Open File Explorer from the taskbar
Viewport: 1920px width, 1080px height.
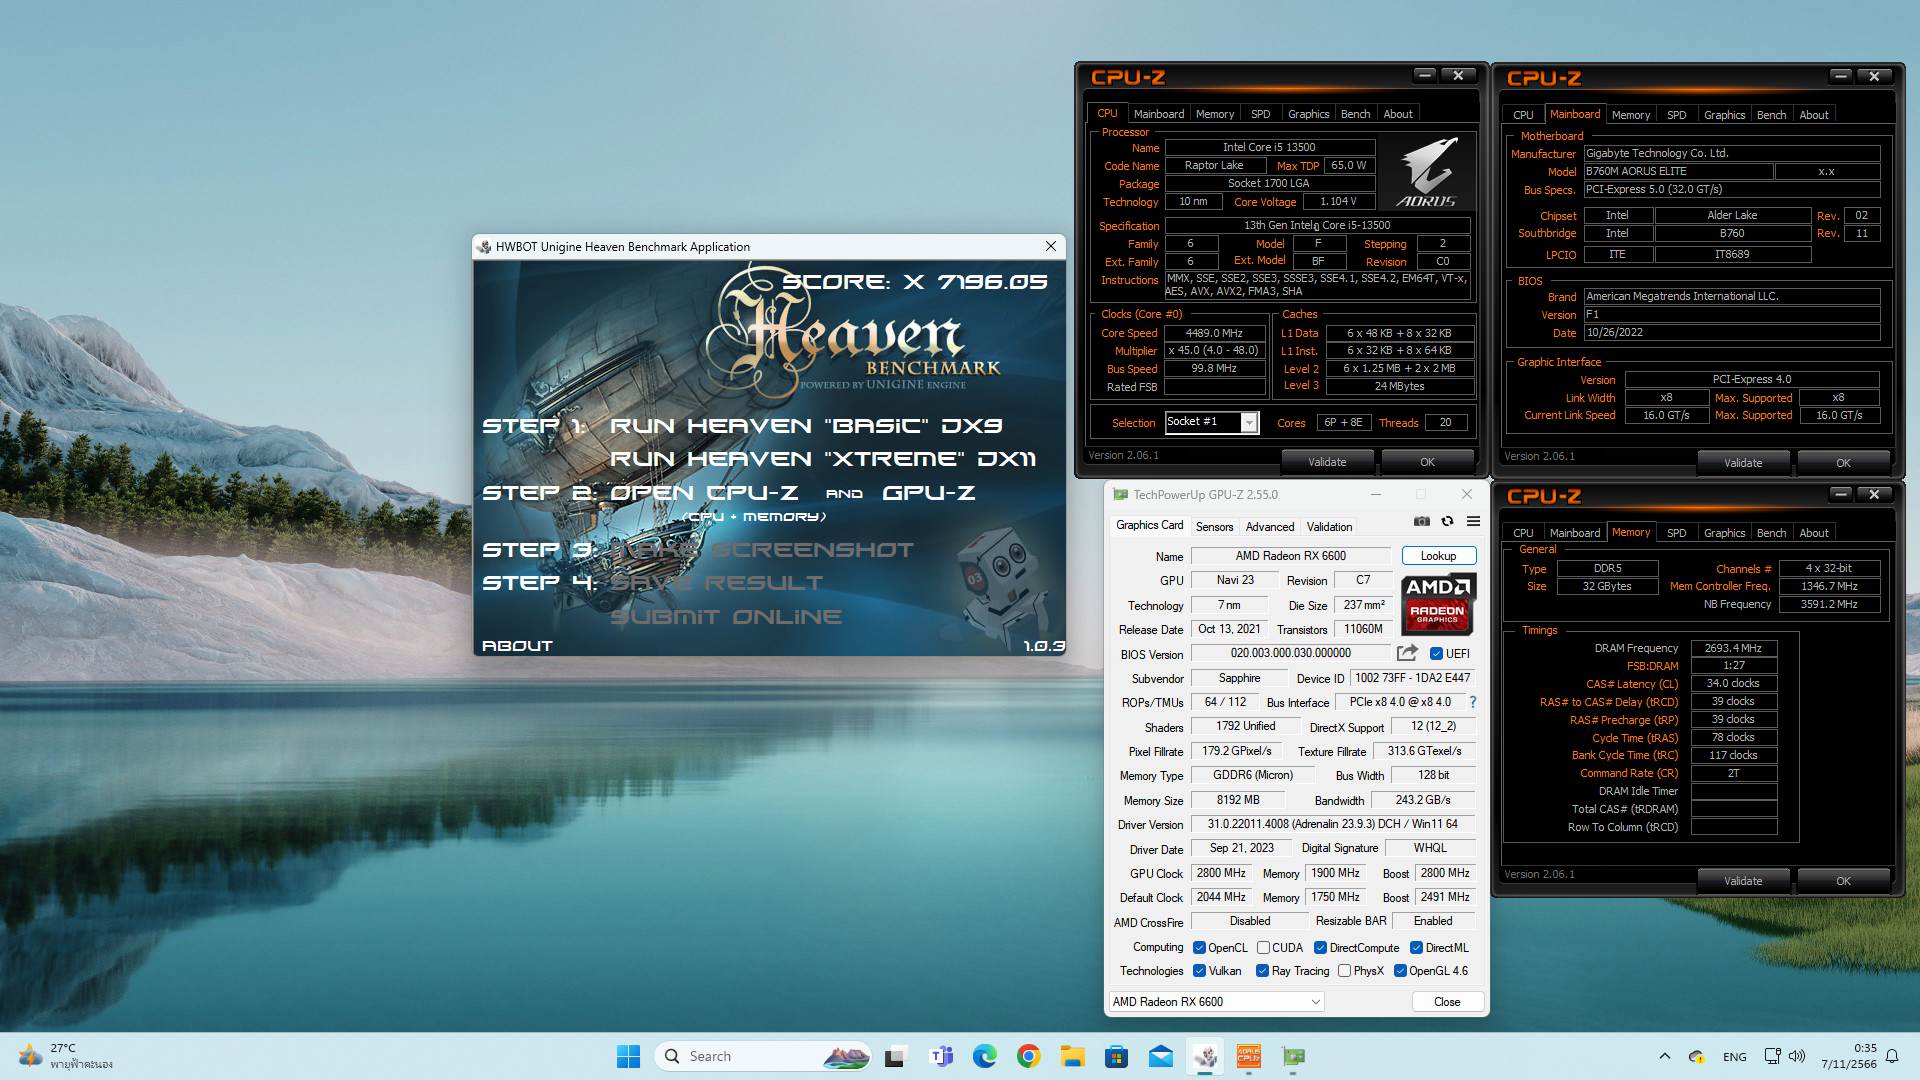coord(1072,1056)
